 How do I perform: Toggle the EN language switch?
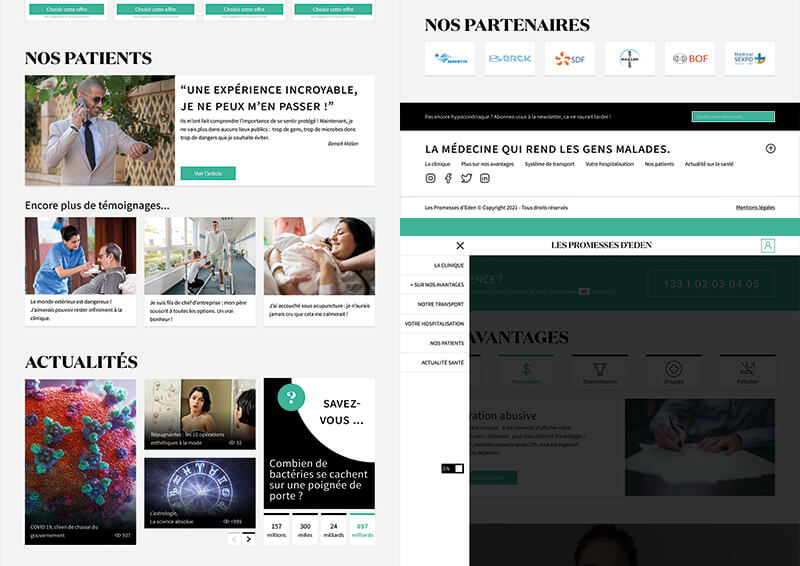[453, 468]
